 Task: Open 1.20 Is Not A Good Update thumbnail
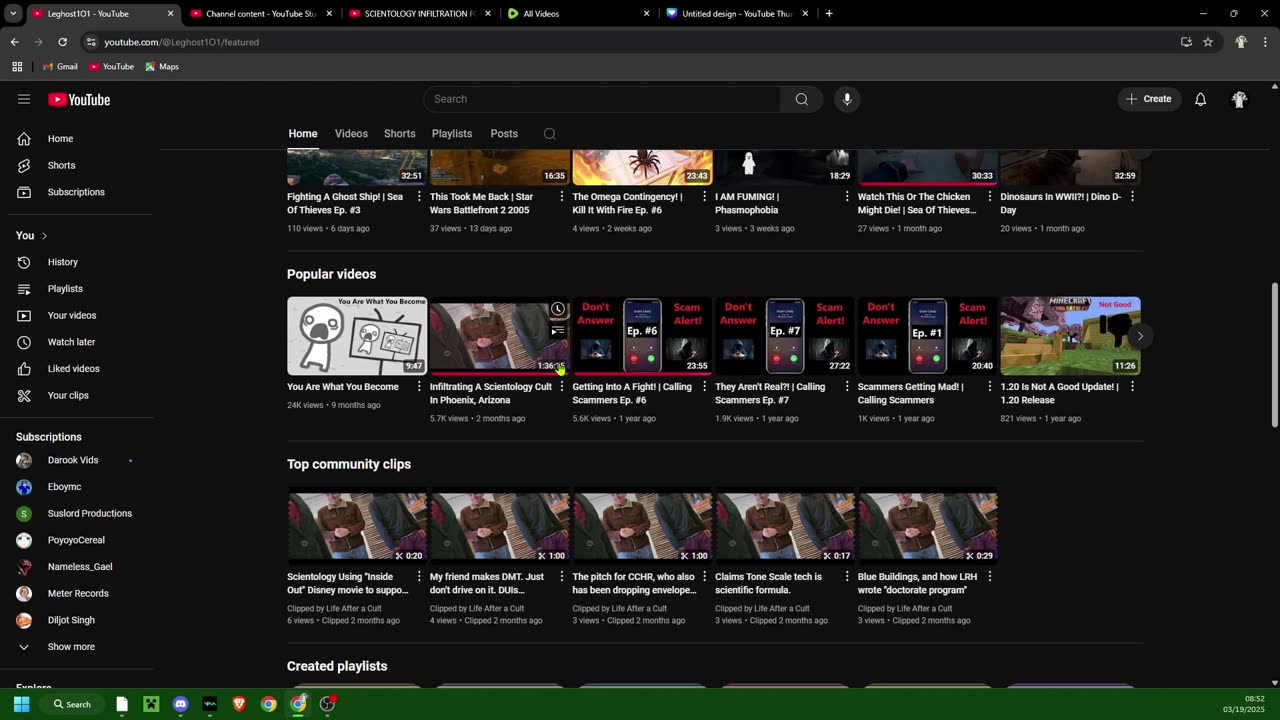tap(1070, 336)
